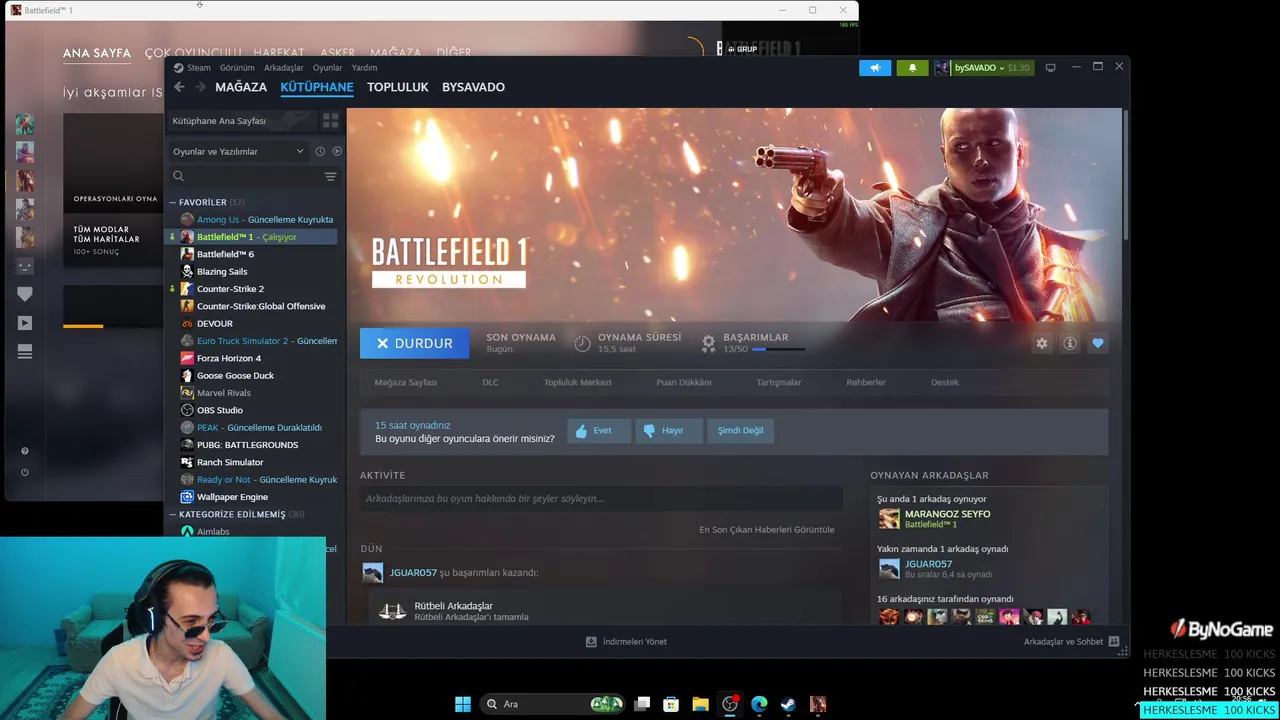Focus the Windows taskbar search box

click(x=552, y=704)
